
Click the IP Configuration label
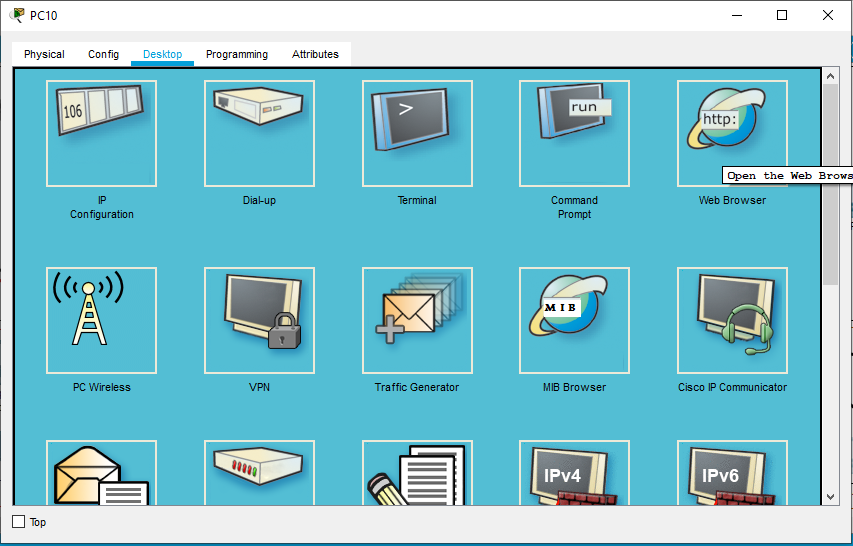pyautogui.click(x=102, y=207)
